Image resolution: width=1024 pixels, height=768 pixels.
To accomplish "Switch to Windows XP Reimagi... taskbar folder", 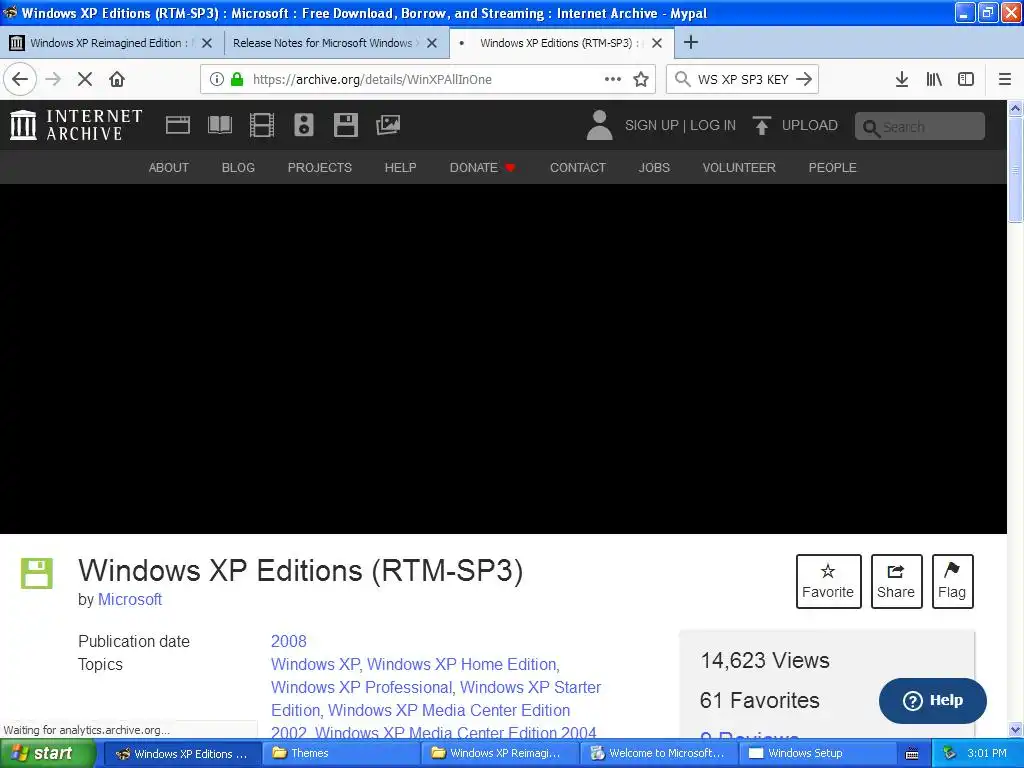I will point(500,753).
